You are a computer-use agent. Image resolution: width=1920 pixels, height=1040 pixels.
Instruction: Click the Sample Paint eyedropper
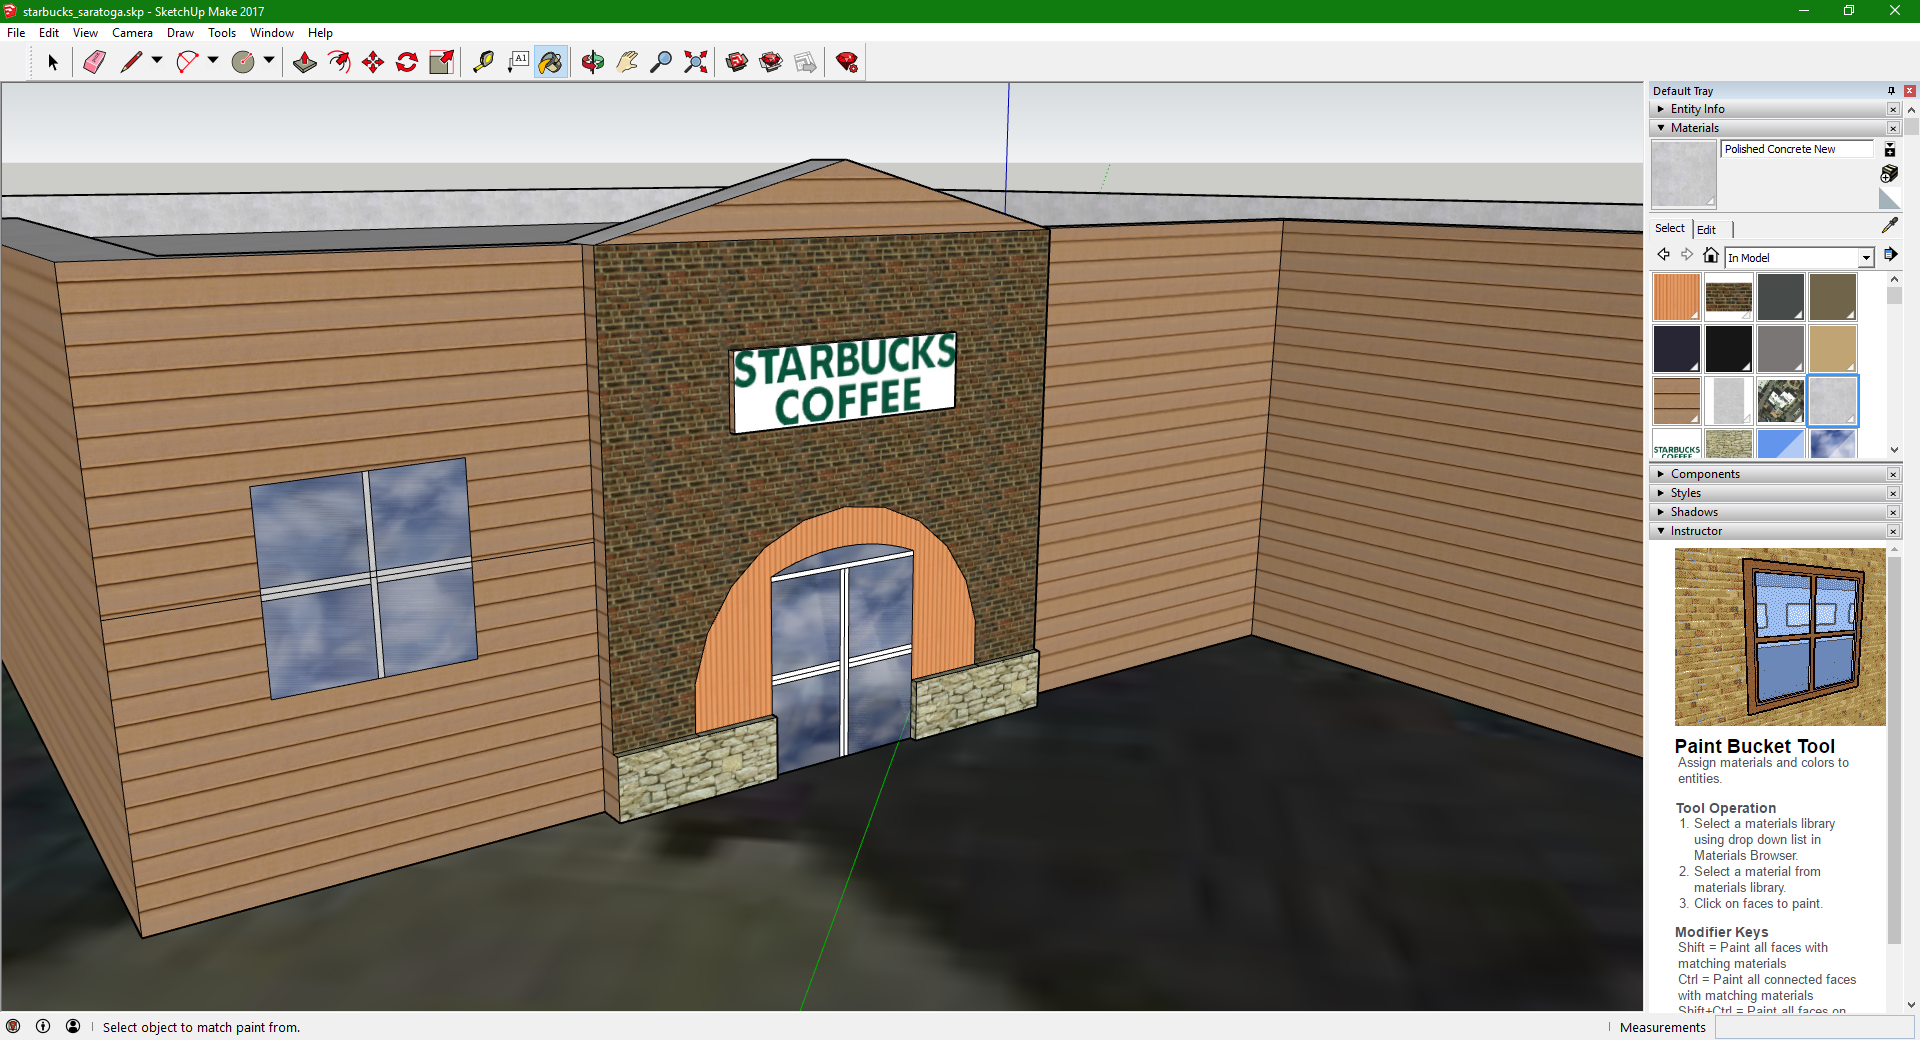pos(1889,226)
